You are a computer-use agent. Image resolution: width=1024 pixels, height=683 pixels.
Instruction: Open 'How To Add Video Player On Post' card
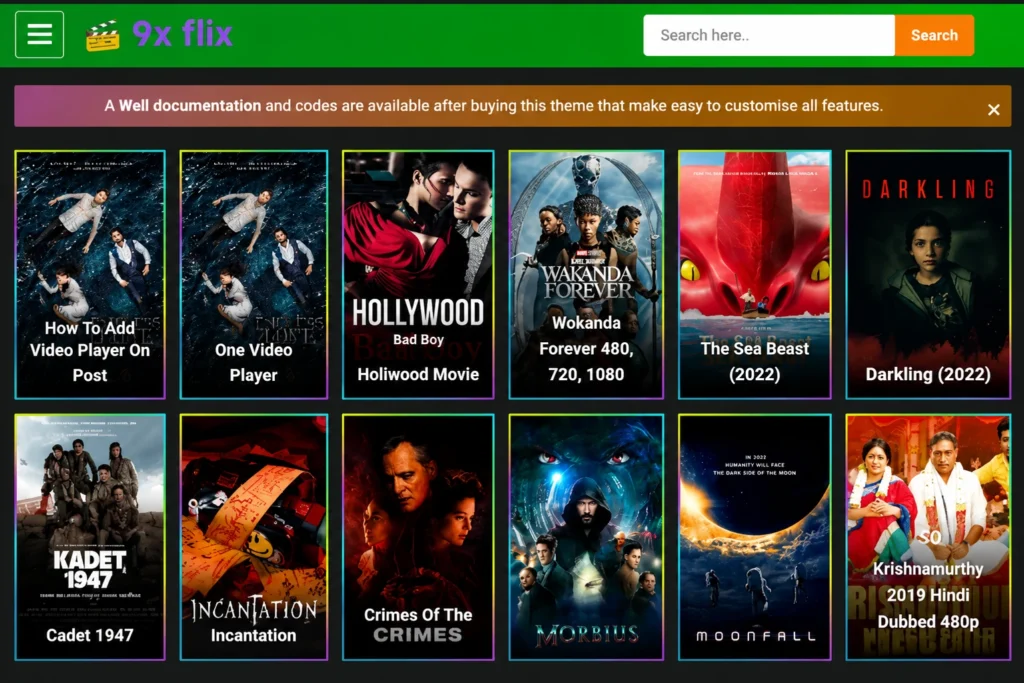pyautogui.click(x=90, y=274)
